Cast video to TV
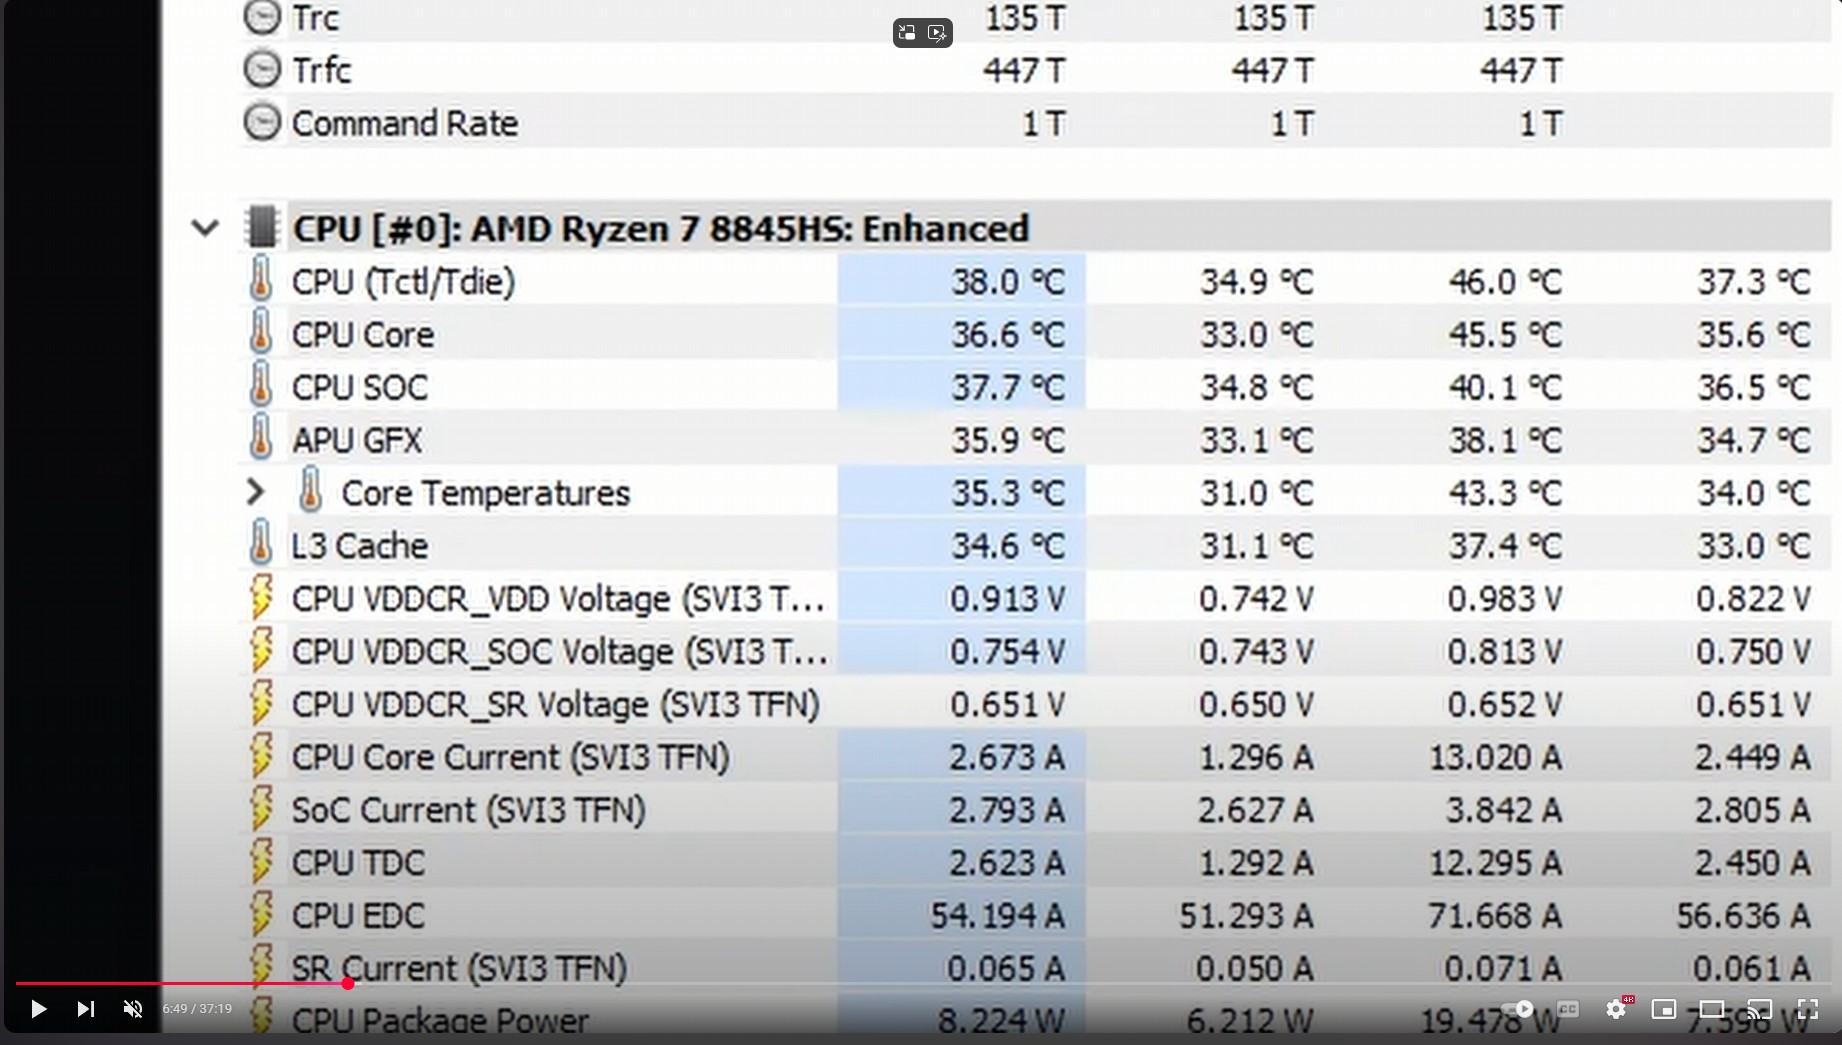1842x1045 pixels. pyautogui.click(x=1760, y=1009)
